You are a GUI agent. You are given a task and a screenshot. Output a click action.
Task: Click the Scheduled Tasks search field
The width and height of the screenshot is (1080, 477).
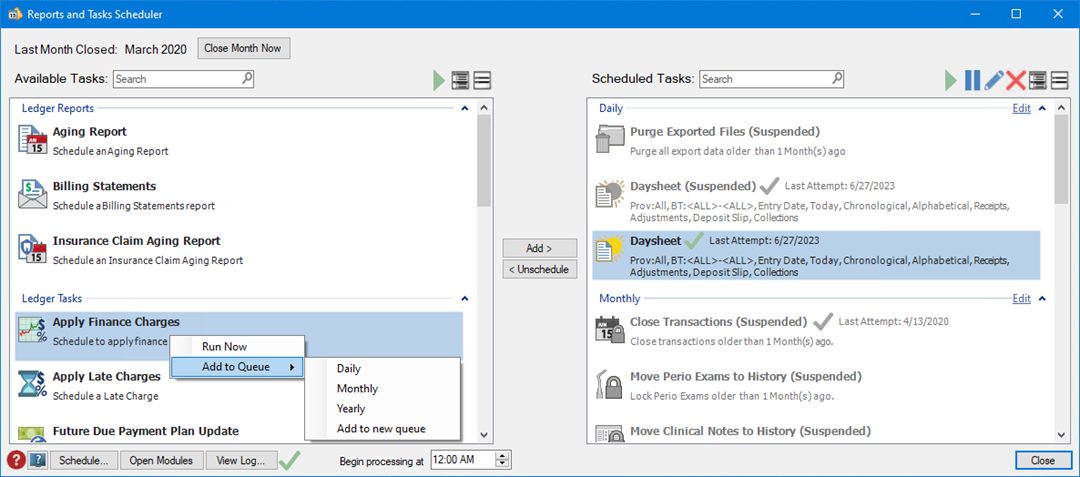(771, 79)
